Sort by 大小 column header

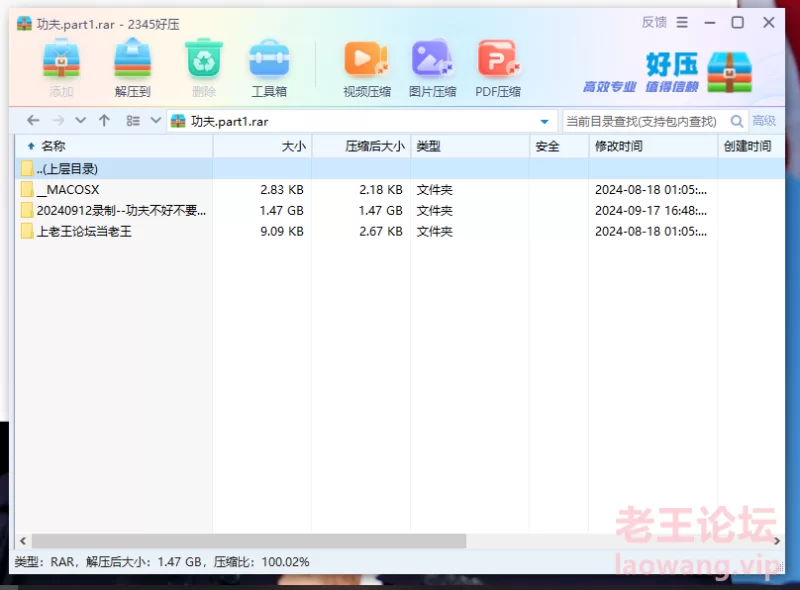coord(262,146)
